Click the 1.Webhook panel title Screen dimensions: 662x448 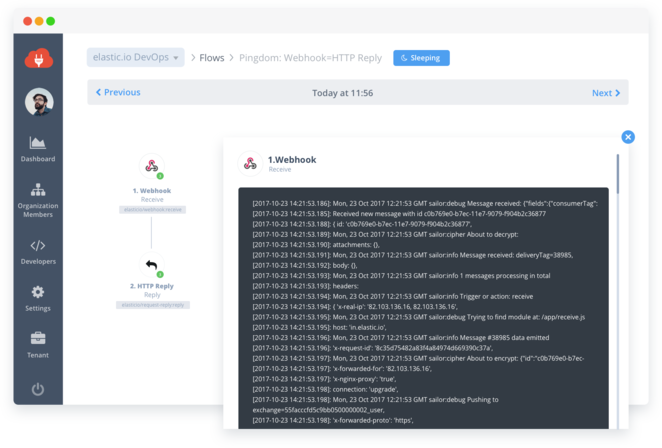(292, 160)
